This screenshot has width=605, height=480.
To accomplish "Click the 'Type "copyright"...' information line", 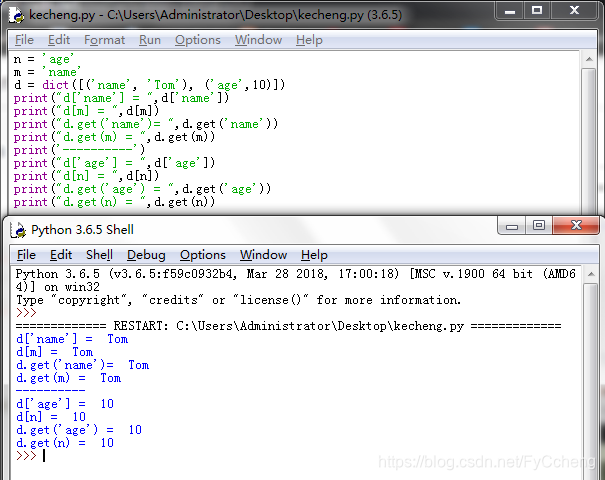I will 238,300.
